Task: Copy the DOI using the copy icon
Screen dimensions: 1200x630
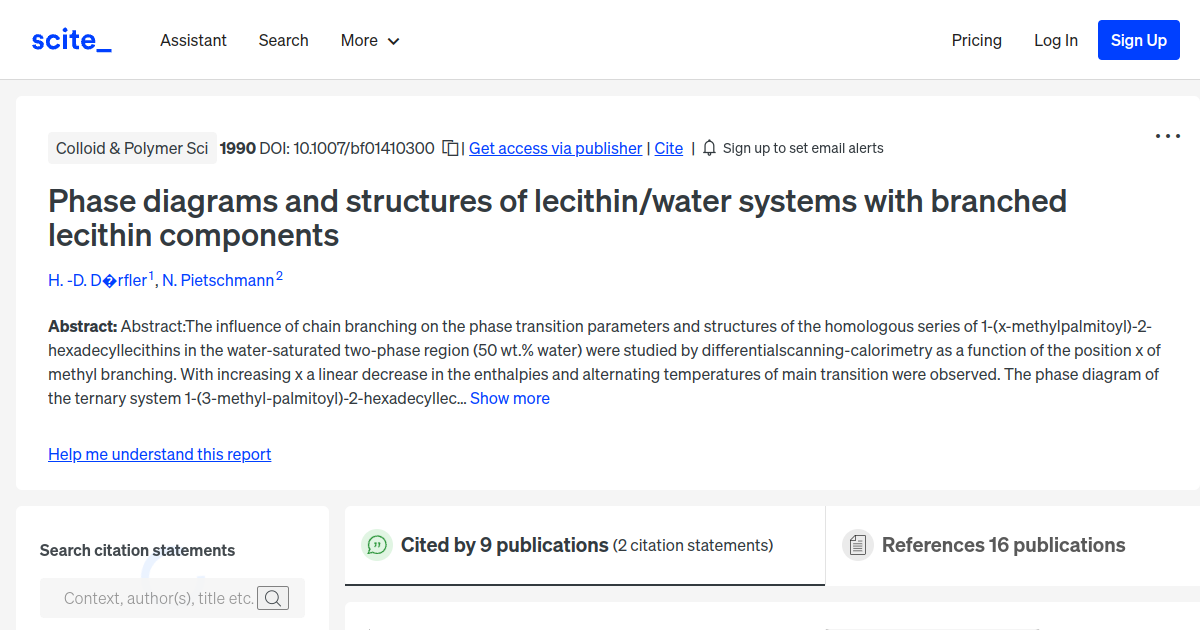Action: (x=451, y=147)
